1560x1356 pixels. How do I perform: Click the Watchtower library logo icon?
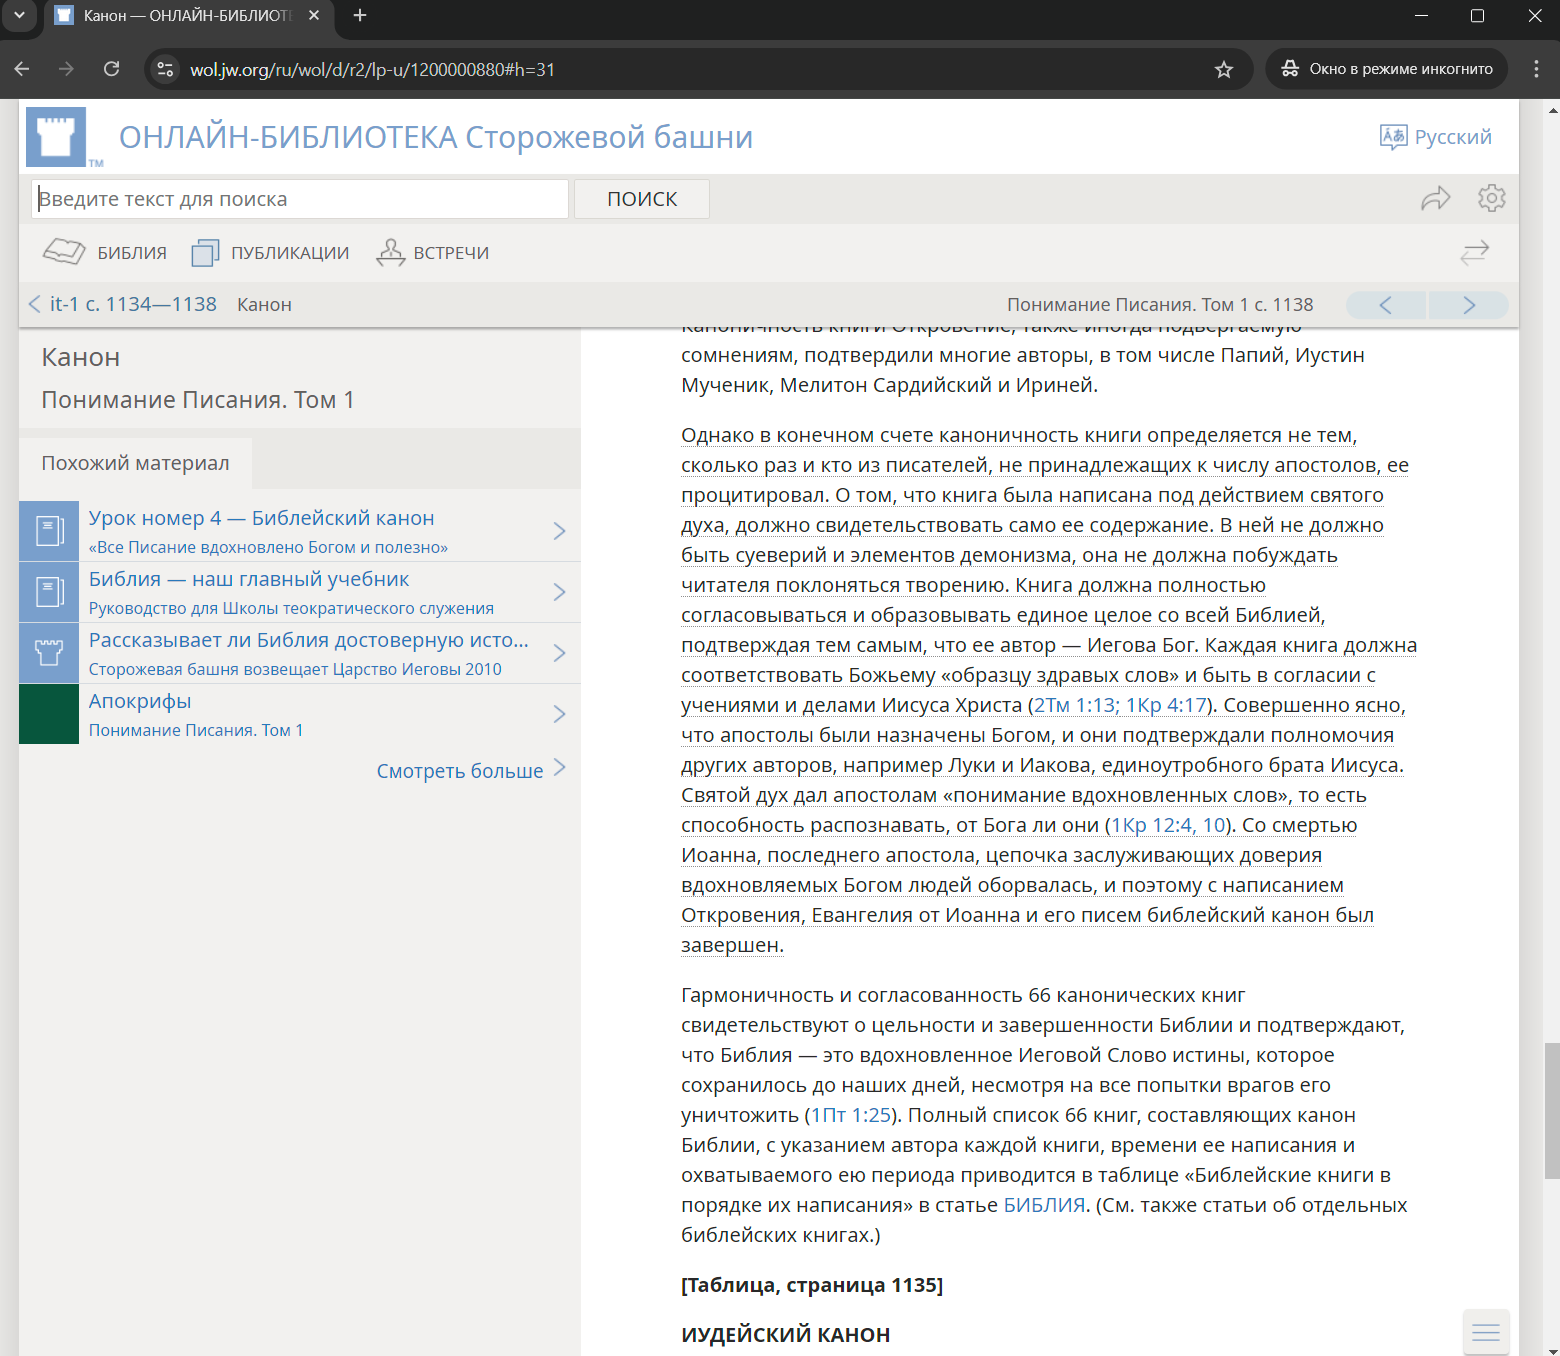click(56, 137)
